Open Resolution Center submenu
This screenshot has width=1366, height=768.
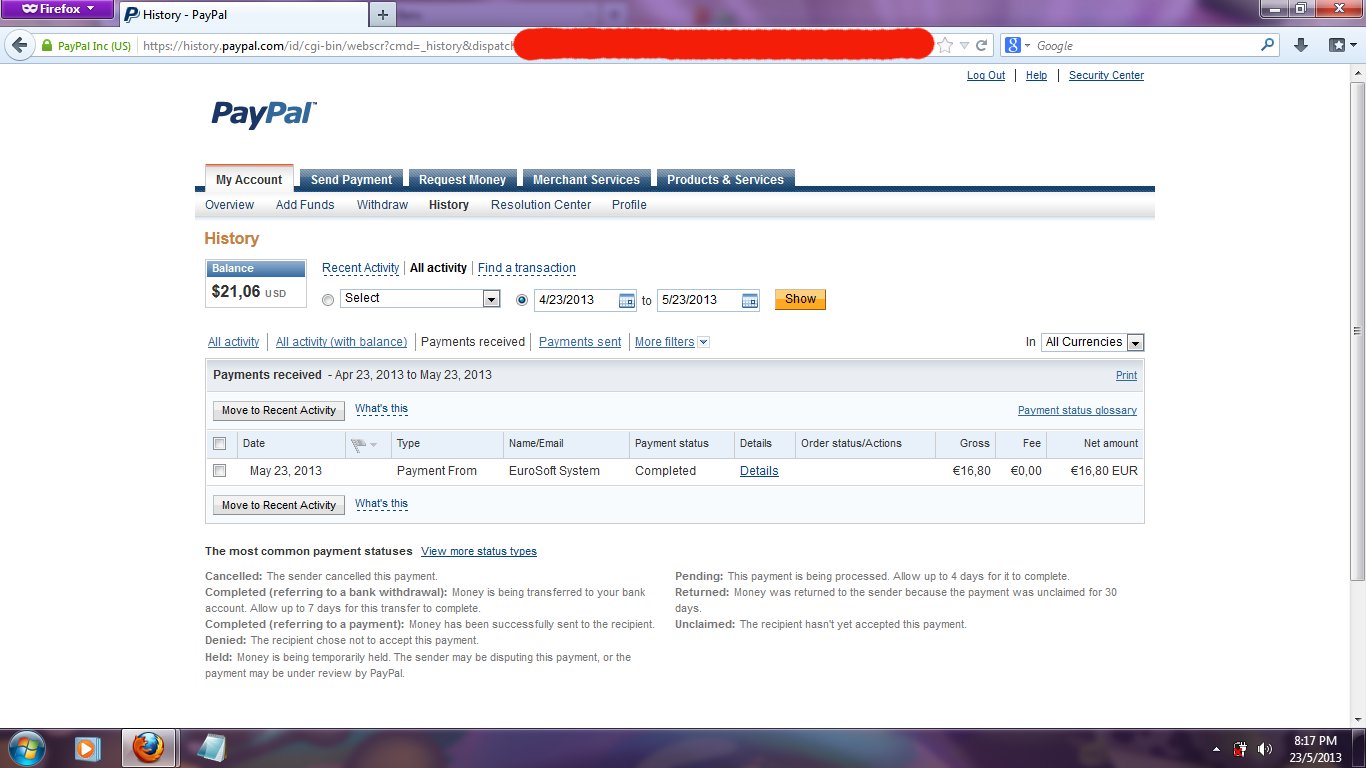click(541, 205)
